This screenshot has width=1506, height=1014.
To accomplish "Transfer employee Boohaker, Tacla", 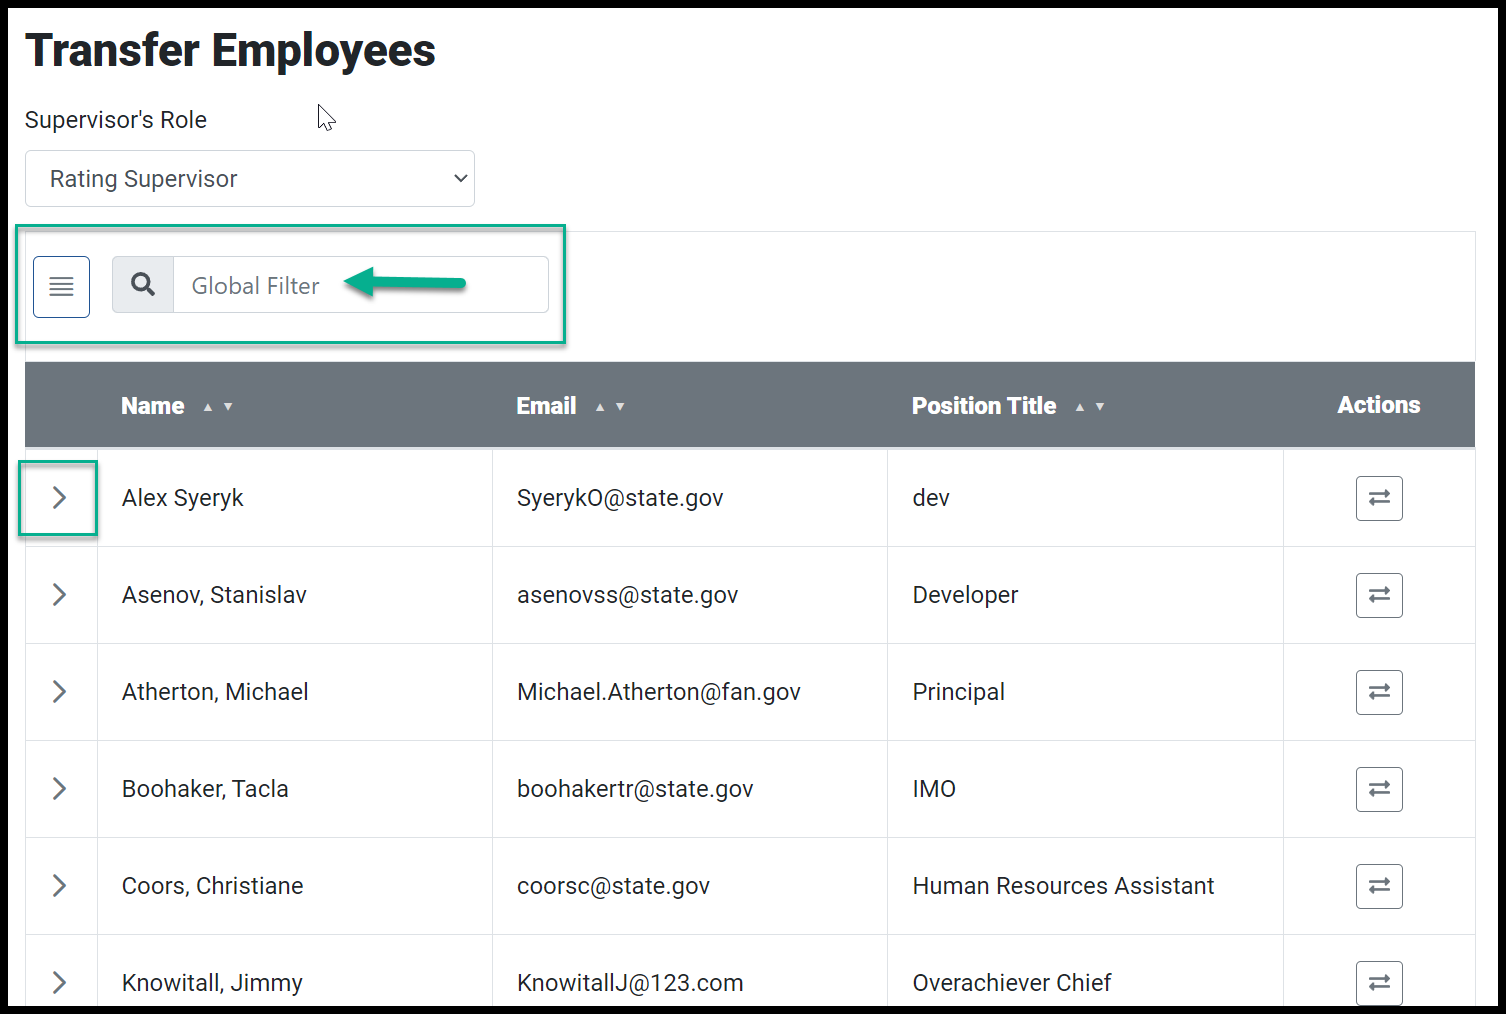I will 1379,789.
